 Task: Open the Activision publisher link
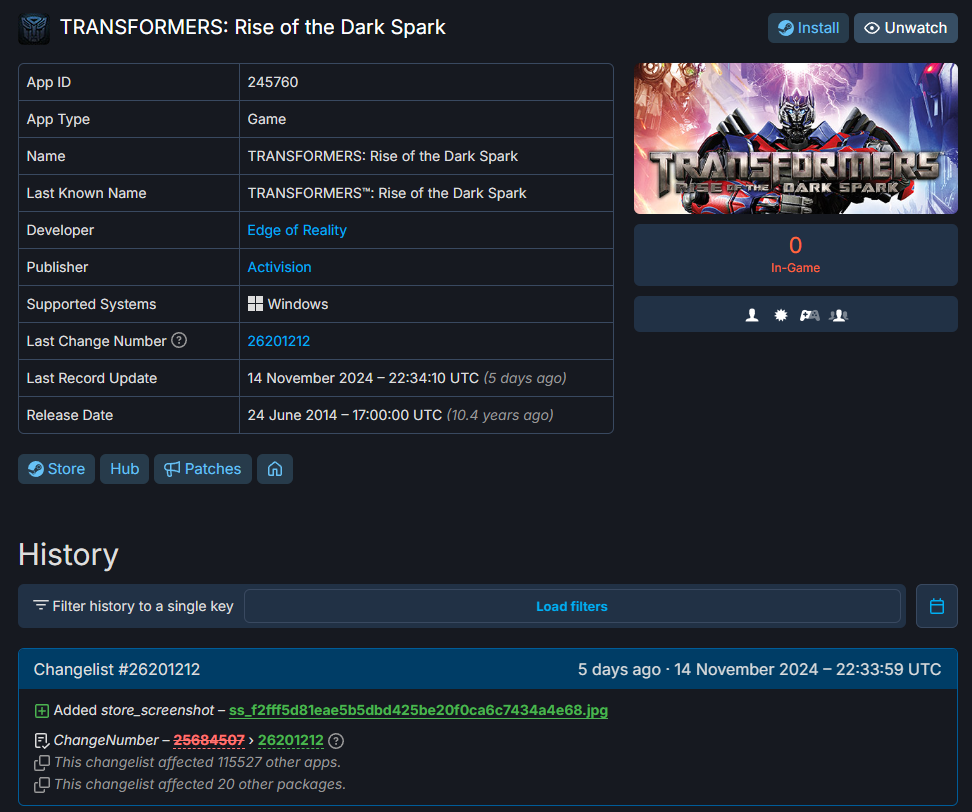(280, 267)
